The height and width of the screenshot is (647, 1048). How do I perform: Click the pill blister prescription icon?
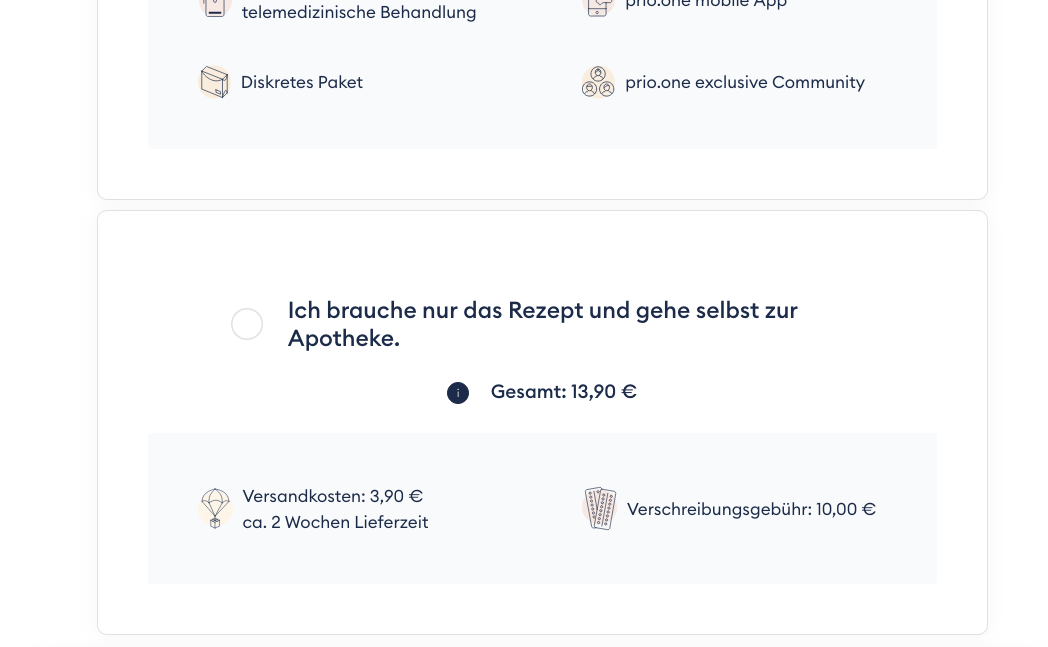[x=599, y=508]
